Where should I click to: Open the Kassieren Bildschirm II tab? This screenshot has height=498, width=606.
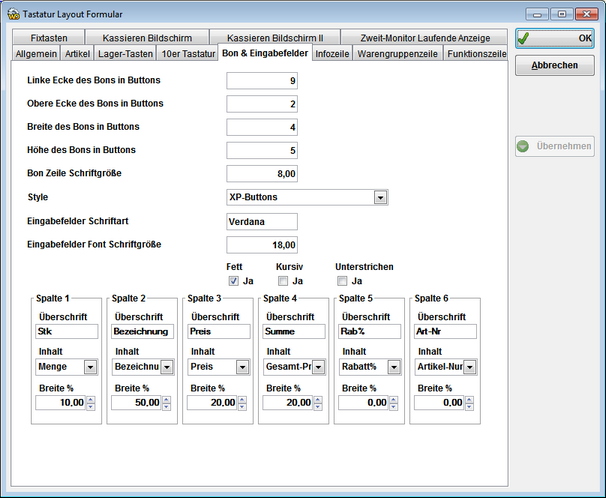pos(275,37)
